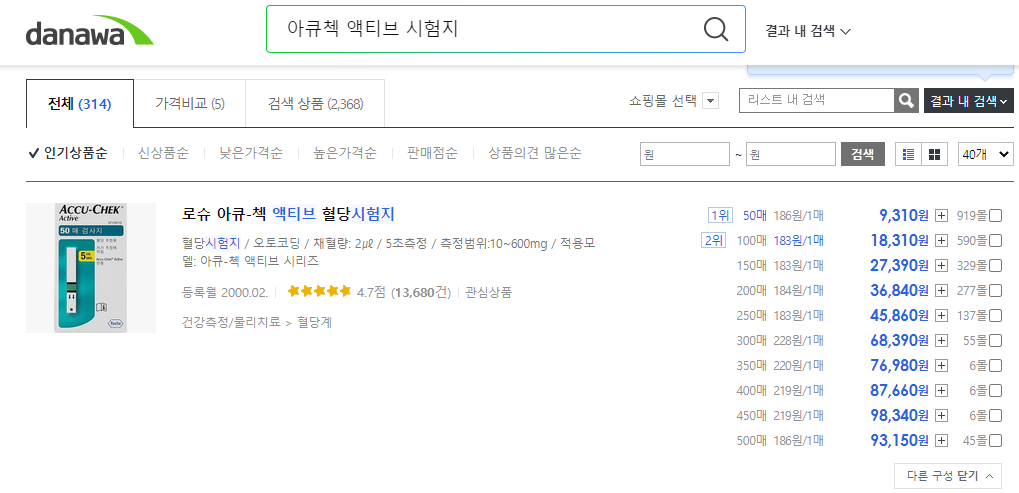This screenshot has height=493, width=1019.
Task: Focus the minimum price 원 input
Action: click(x=685, y=154)
